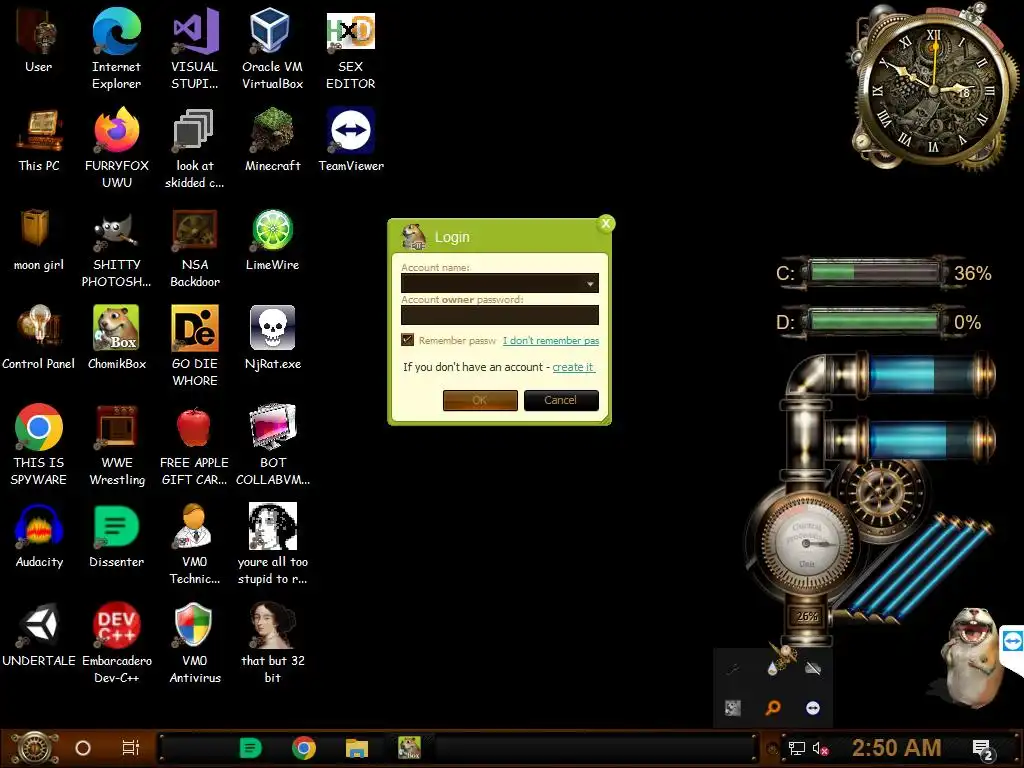This screenshot has height=768, width=1024.
Task: Select the 'that but 32 bit' icon
Action: click(x=272, y=643)
